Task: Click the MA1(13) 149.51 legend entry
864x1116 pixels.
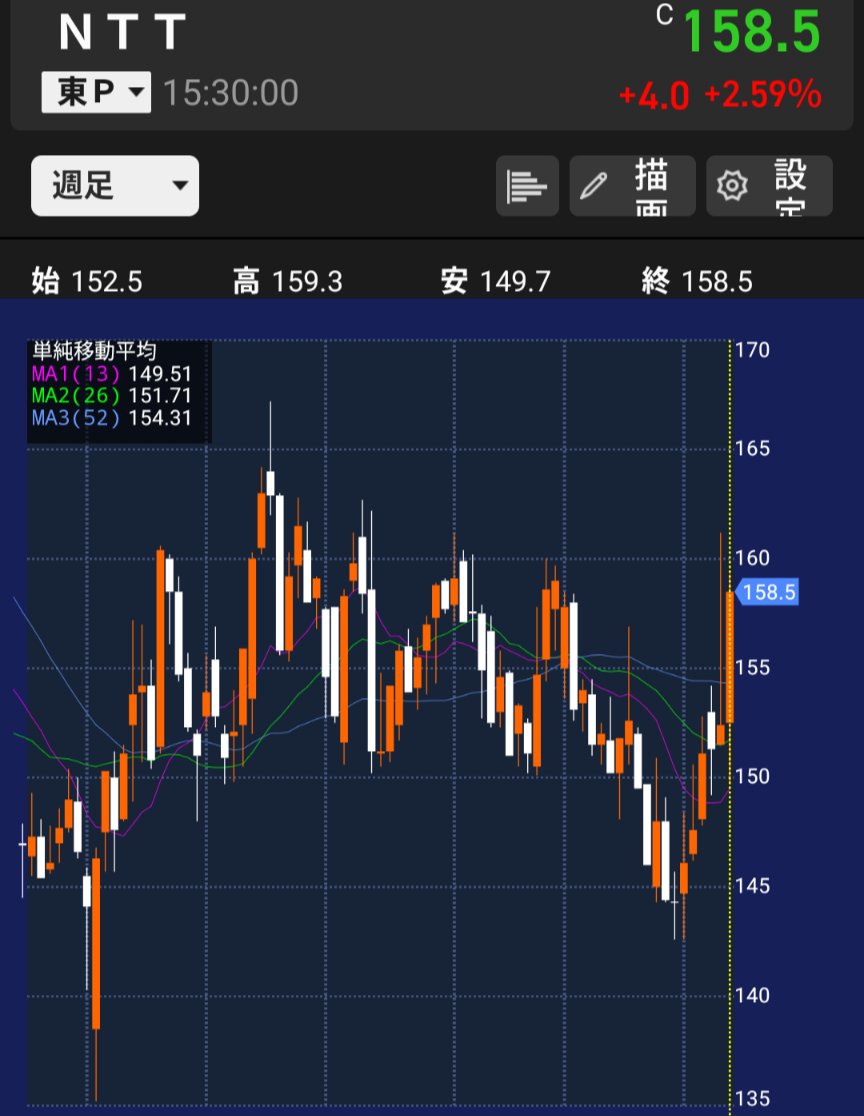Action: coord(112,374)
